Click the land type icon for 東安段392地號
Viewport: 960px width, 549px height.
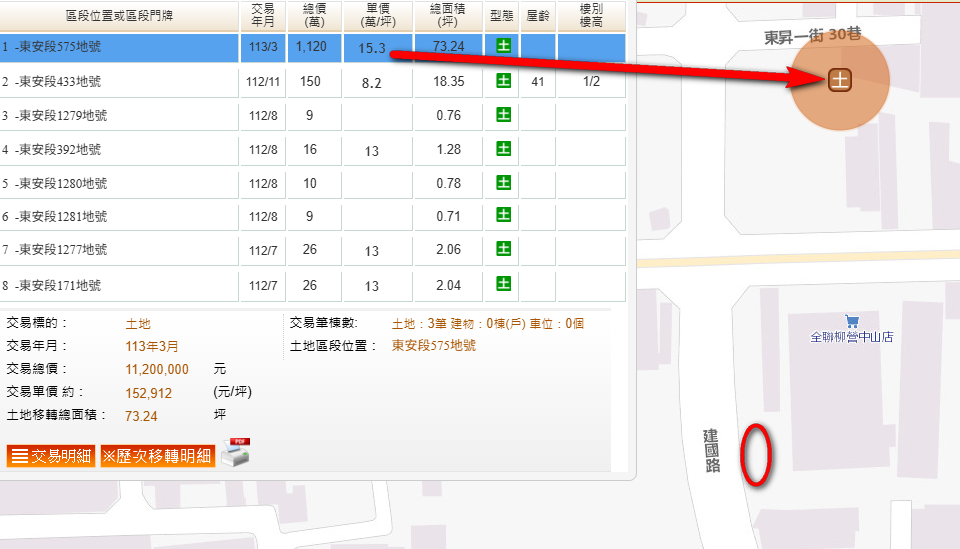(x=503, y=149)
